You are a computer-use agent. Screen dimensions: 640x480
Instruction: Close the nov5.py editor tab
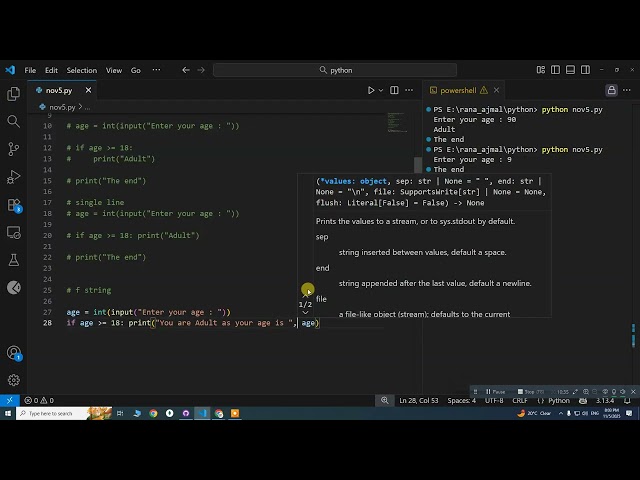[88, 90]
